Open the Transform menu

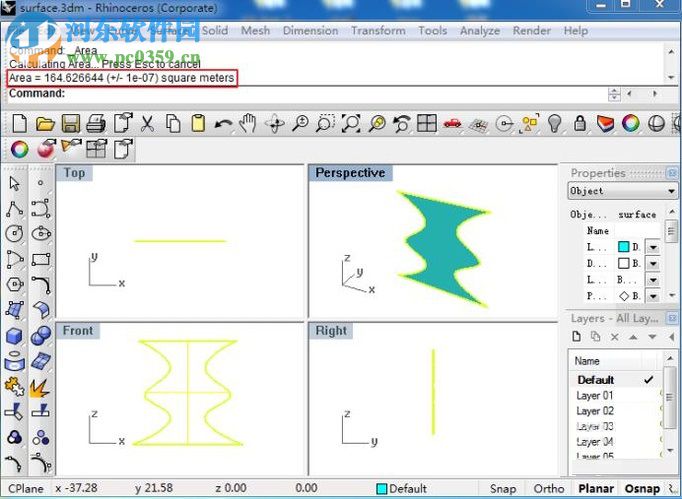coord(378,30)
